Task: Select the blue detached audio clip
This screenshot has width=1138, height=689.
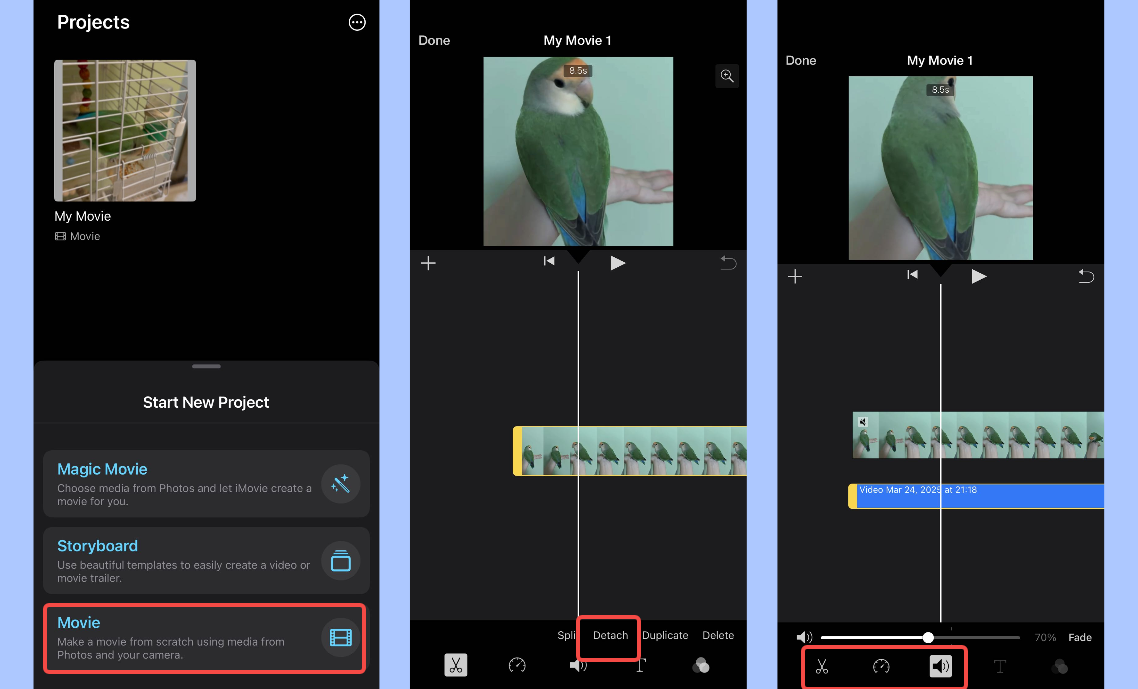Action: tap(976, 496)
